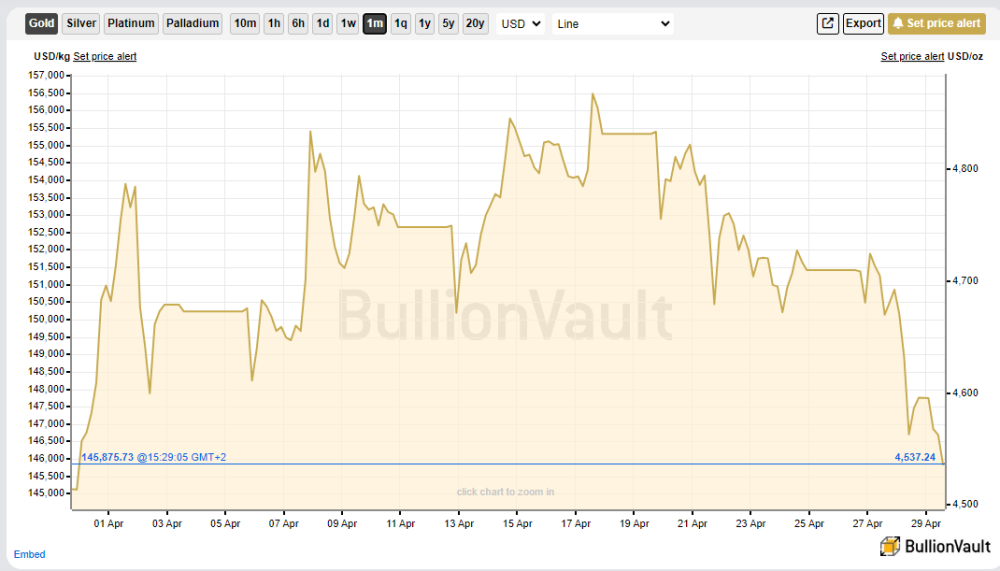This screenshot has height=571, width=1000.
Task: Set chart range to 6h
Action: click(298, 24)
